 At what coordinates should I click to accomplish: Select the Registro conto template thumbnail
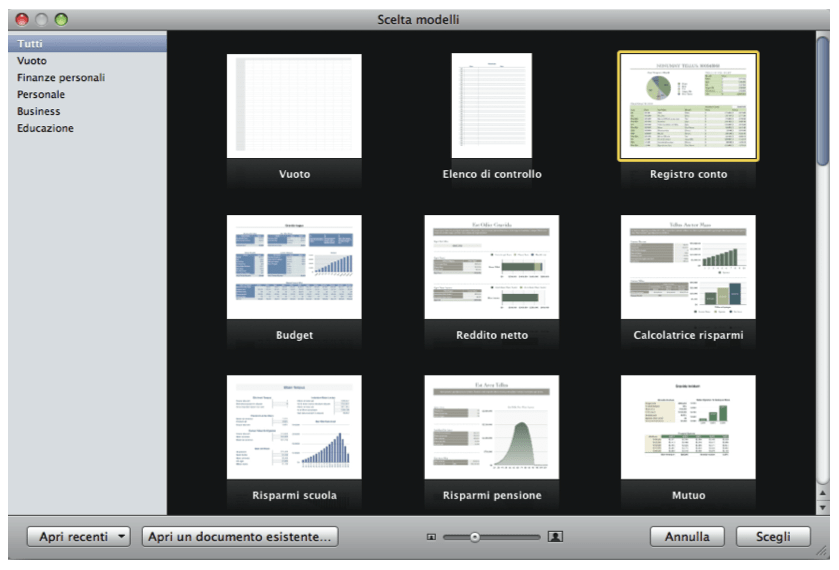[x=688, y=106]
